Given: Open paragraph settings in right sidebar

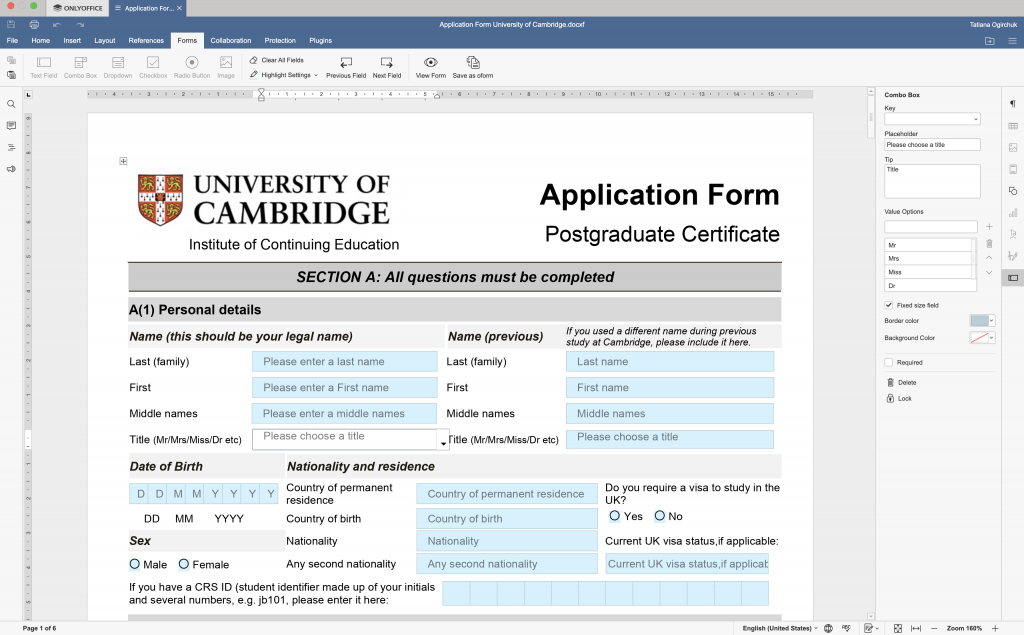Looking at the screenshot, I should coord(1012,104).
